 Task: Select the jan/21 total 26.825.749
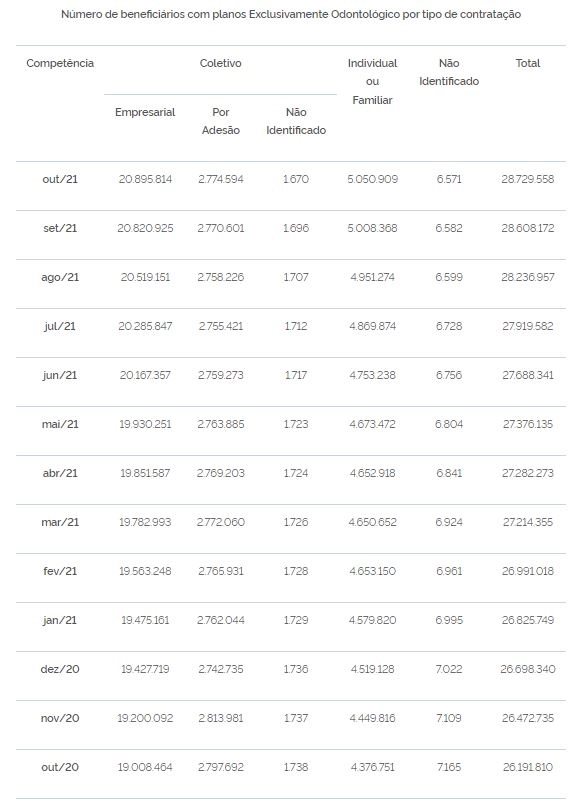point(527,620)
